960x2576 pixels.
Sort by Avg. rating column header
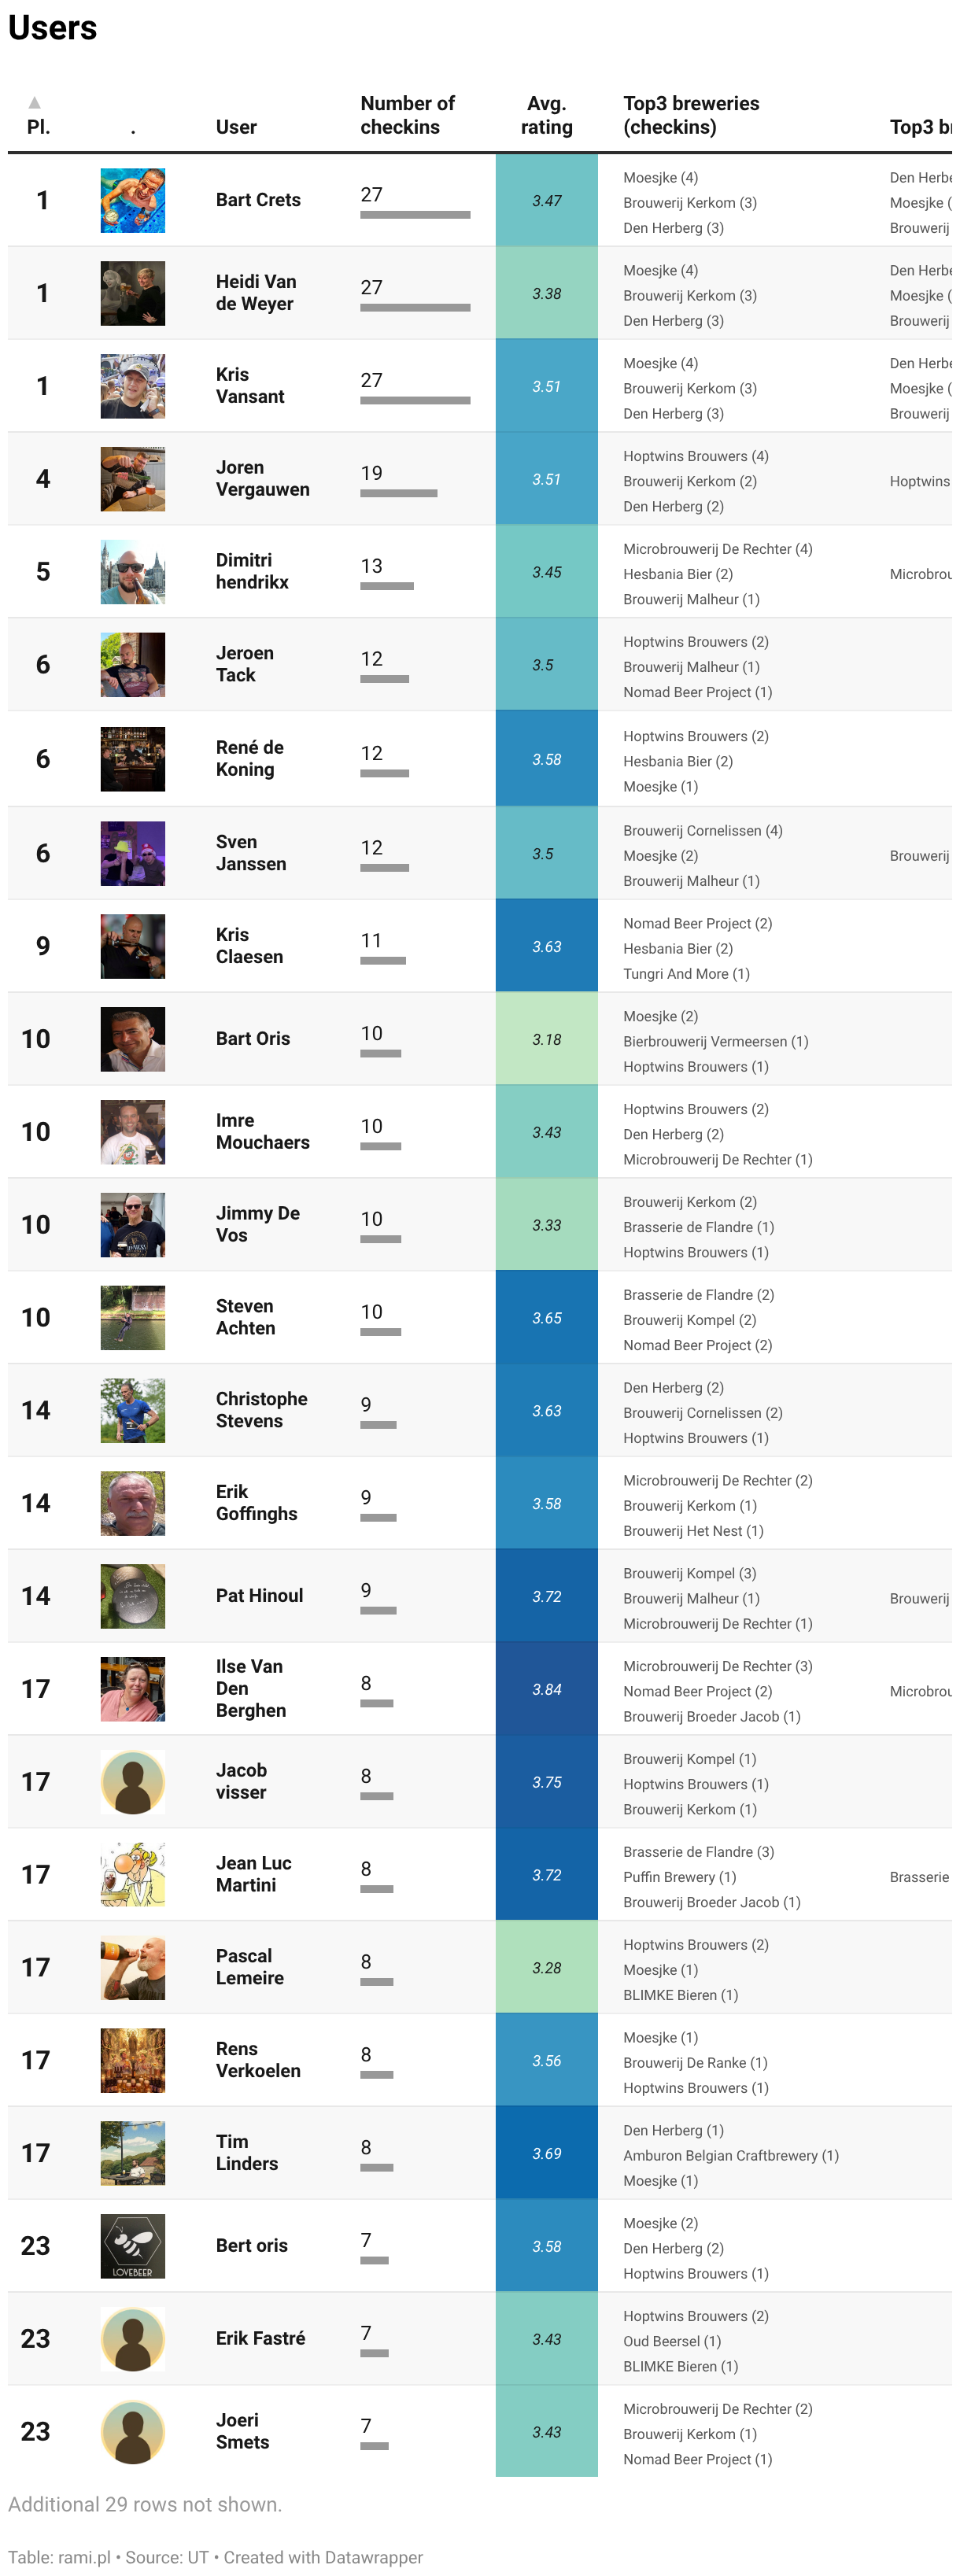[x=546, y=115]
